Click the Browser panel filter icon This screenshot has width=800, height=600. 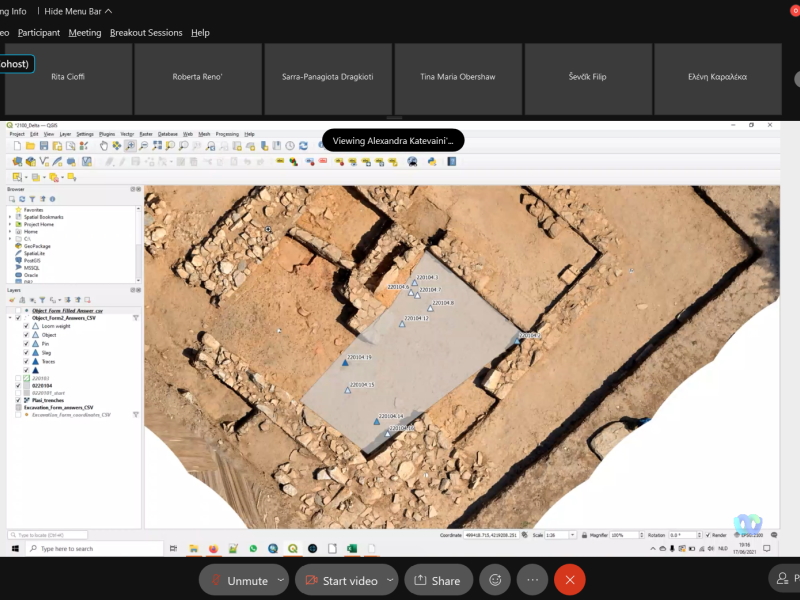[x=32, y=199]
